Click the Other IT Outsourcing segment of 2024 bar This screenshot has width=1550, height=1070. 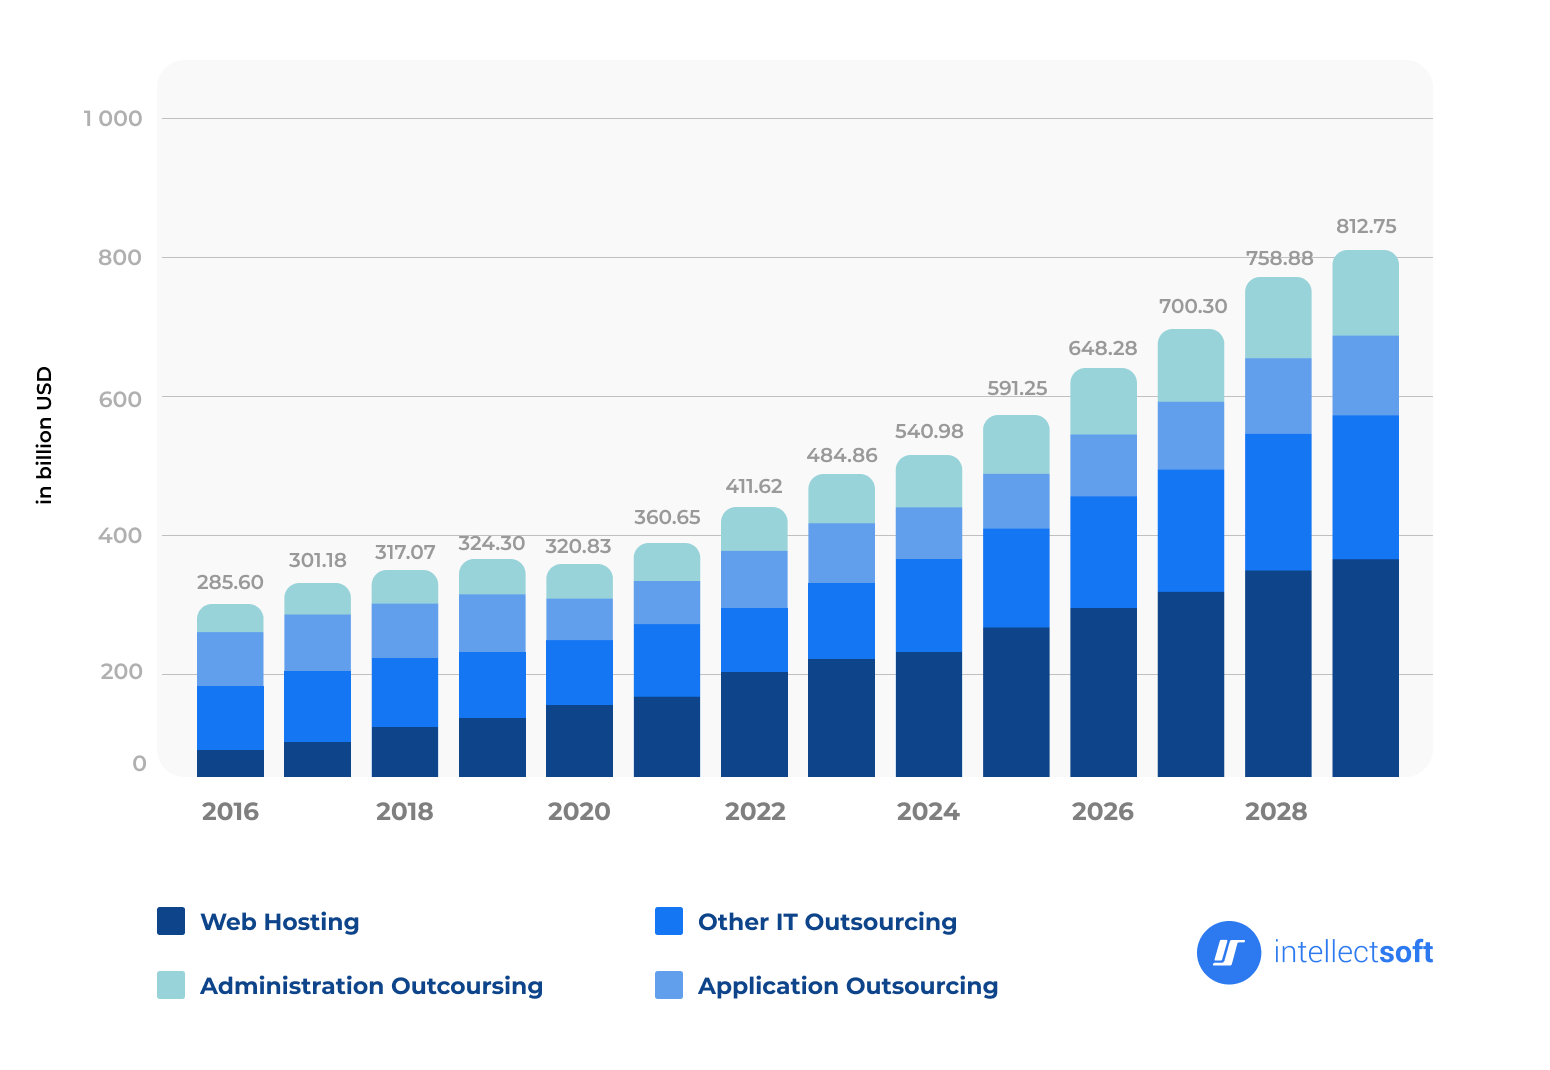point(929,605)
